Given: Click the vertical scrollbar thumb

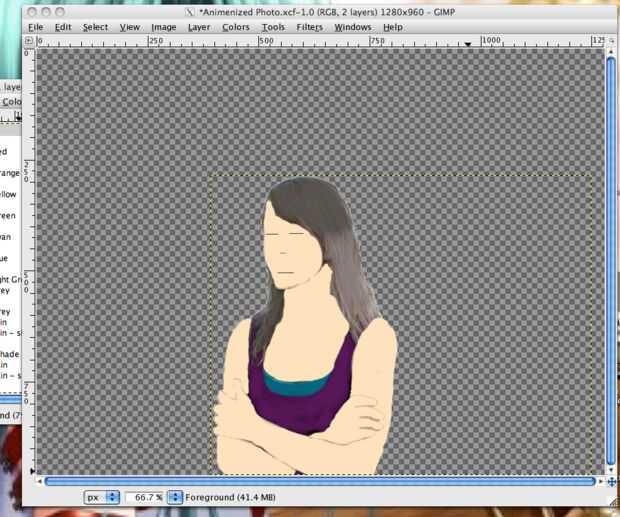Looking at the screenshot, I should 611,261.
